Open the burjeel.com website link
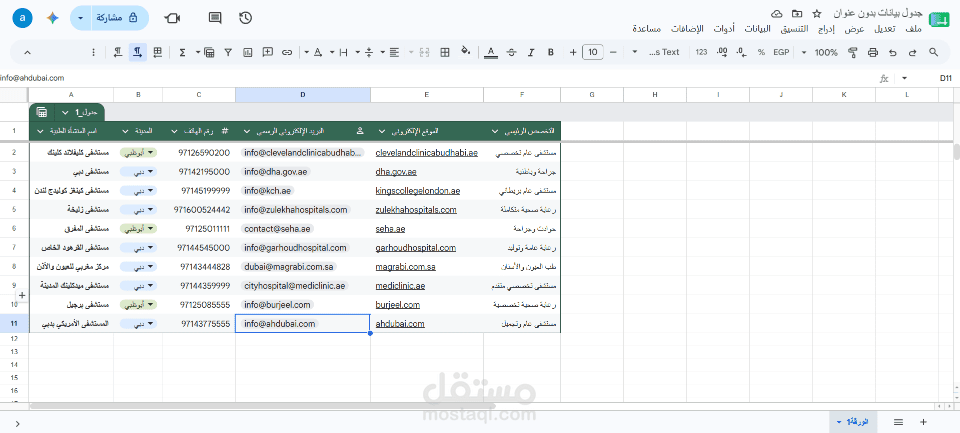 click(397, 304)
